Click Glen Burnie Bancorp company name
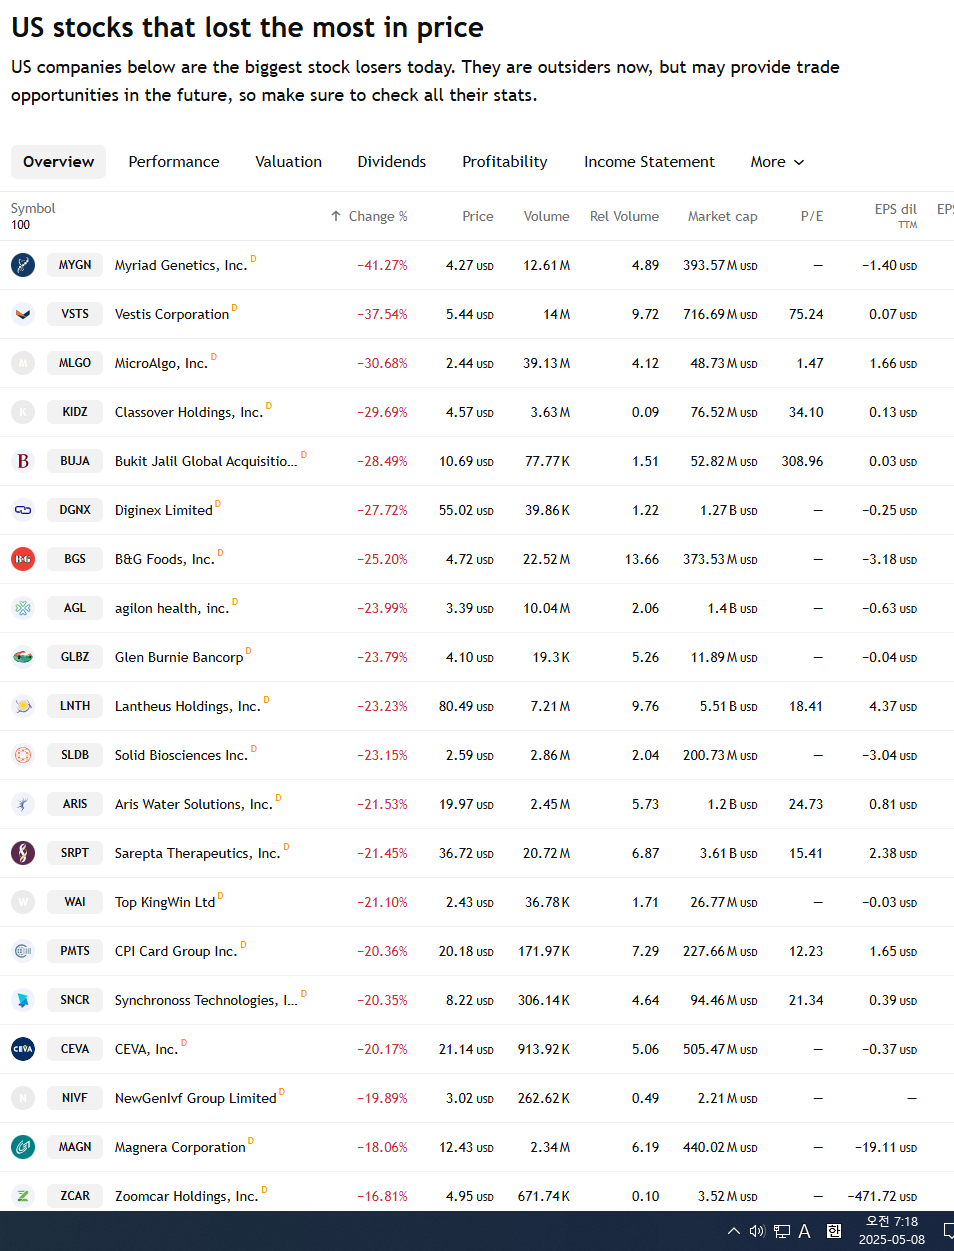Image resolution: width=954 pixels, height=1251 pixels. pos(179,657)
